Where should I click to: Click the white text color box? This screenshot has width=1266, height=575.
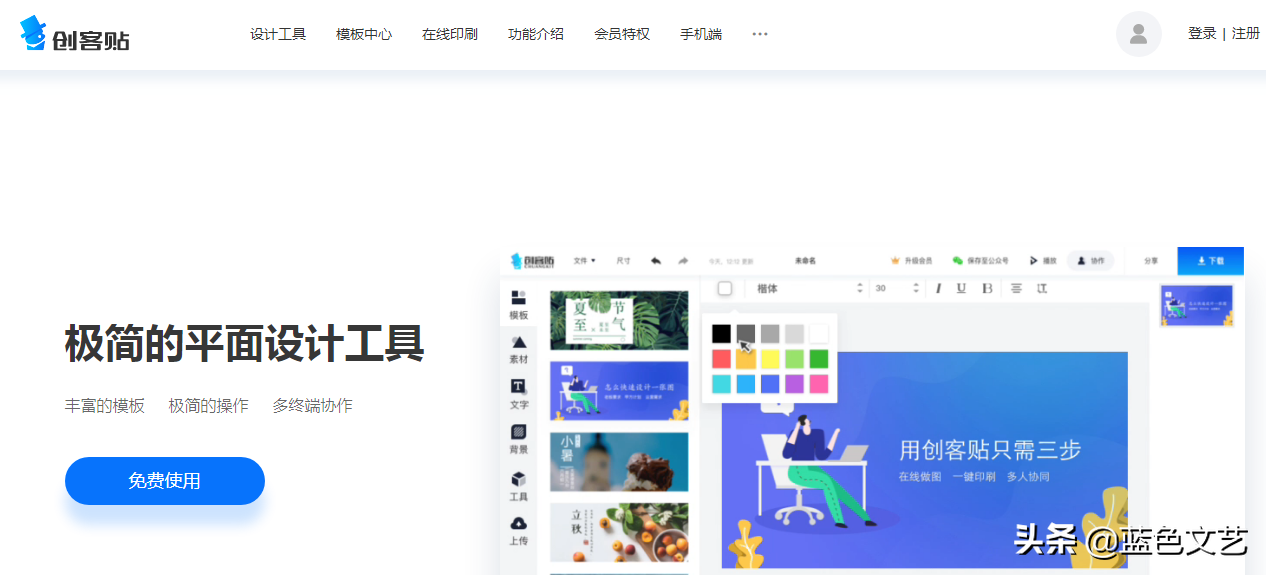[725, 288]
